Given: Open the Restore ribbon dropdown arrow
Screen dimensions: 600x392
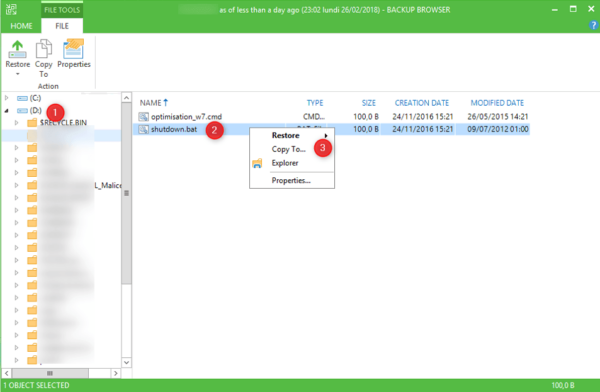Looking at the screenshot, I should (x=17, y=74).
